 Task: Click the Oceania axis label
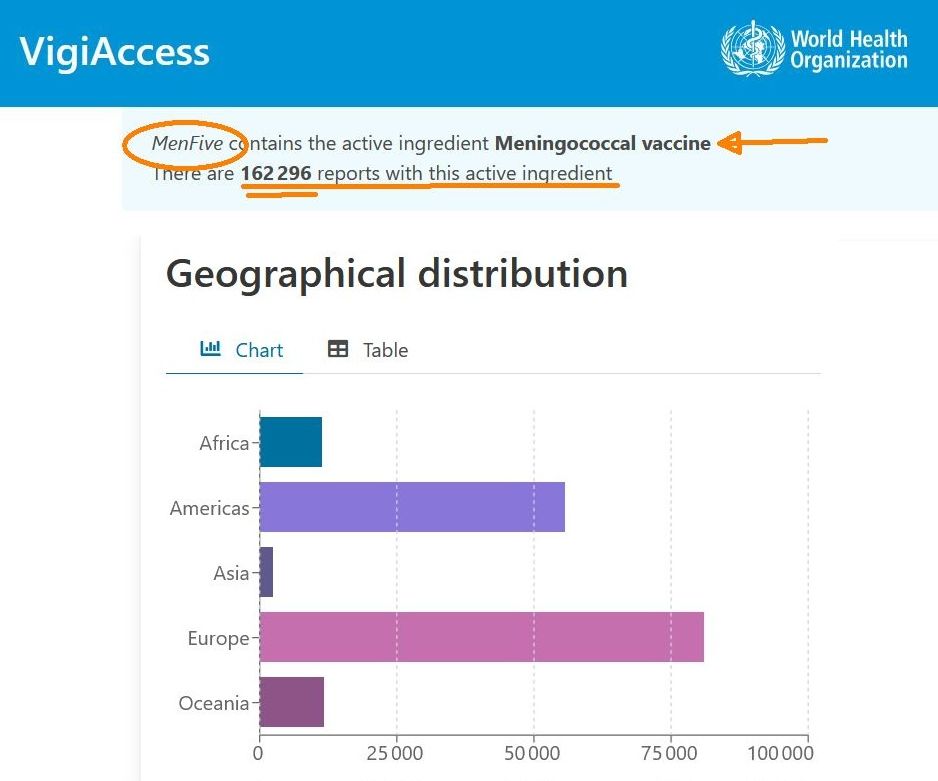(x=214, y=703)
